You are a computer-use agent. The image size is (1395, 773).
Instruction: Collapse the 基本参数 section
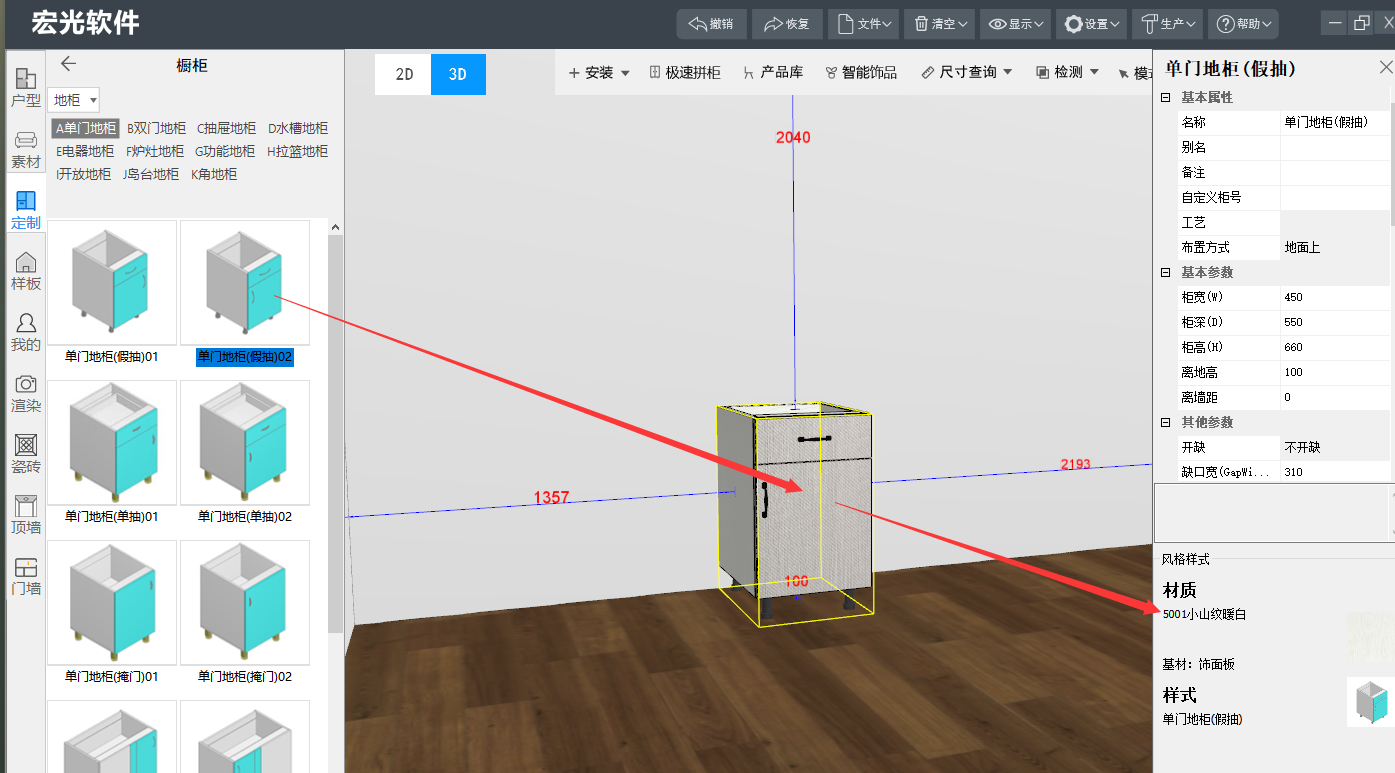click(x=1165, y=272)
